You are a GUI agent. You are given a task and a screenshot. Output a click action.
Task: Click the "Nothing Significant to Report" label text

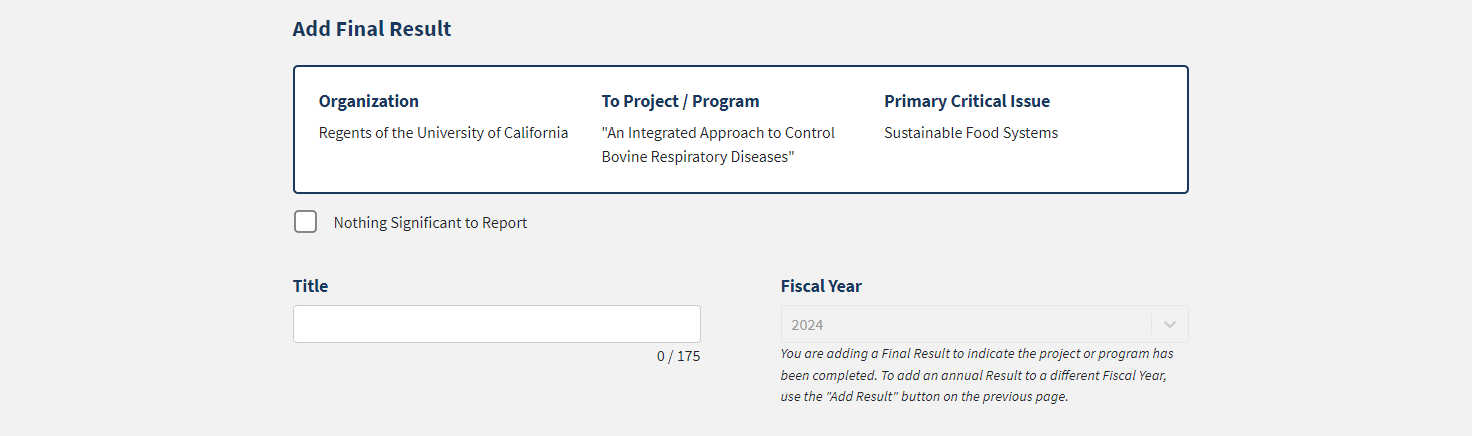tap(430, 223)
